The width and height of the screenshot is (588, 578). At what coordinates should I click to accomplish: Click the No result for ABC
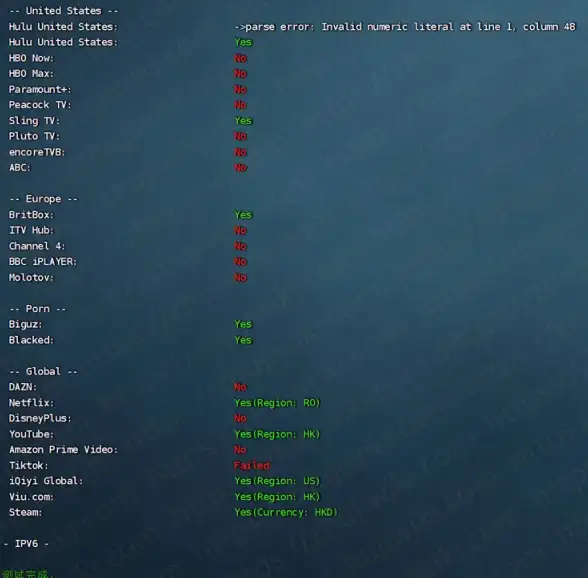pos(241,168)
